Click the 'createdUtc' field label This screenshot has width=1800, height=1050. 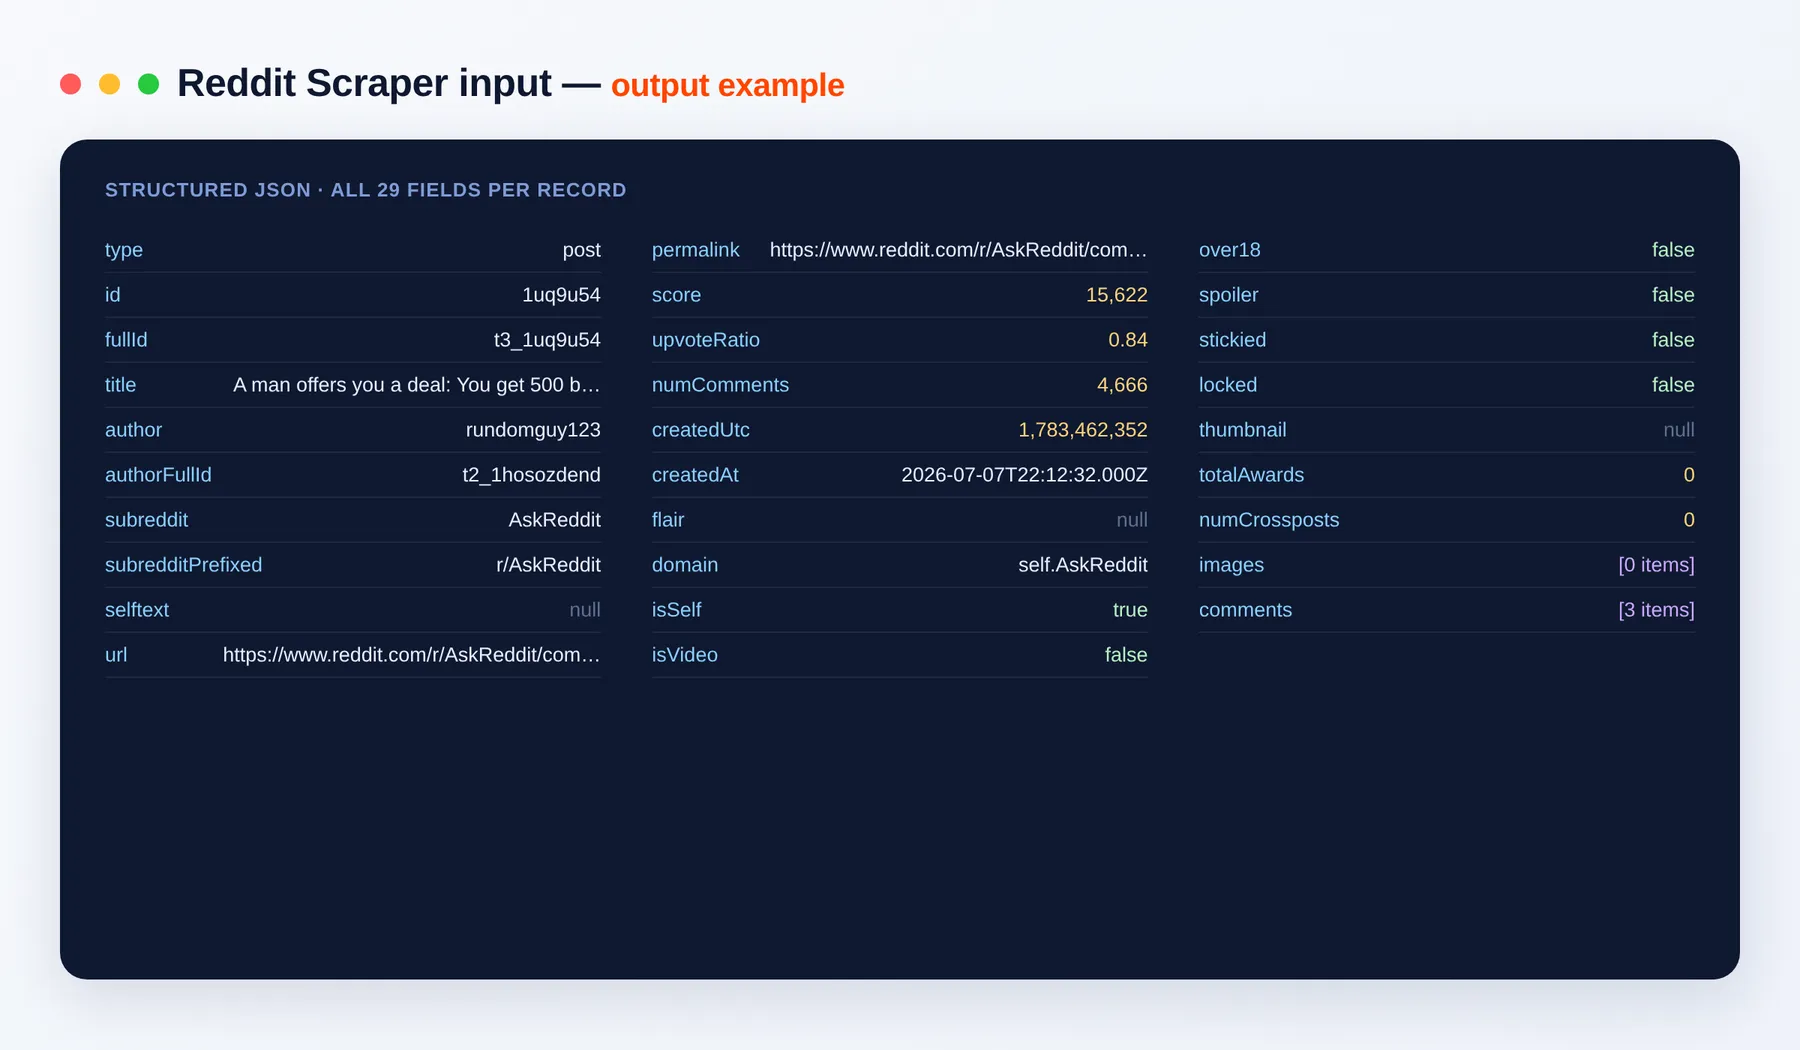701,430
